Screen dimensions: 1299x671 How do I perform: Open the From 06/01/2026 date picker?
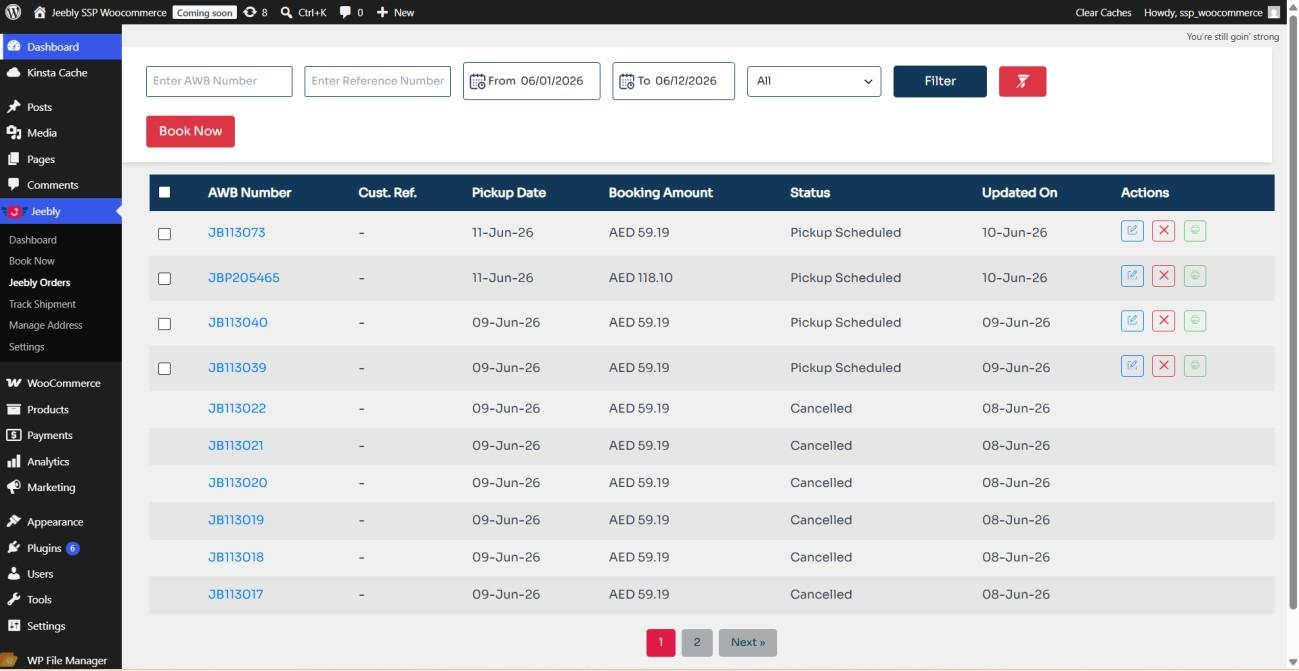tap(531, 81)
